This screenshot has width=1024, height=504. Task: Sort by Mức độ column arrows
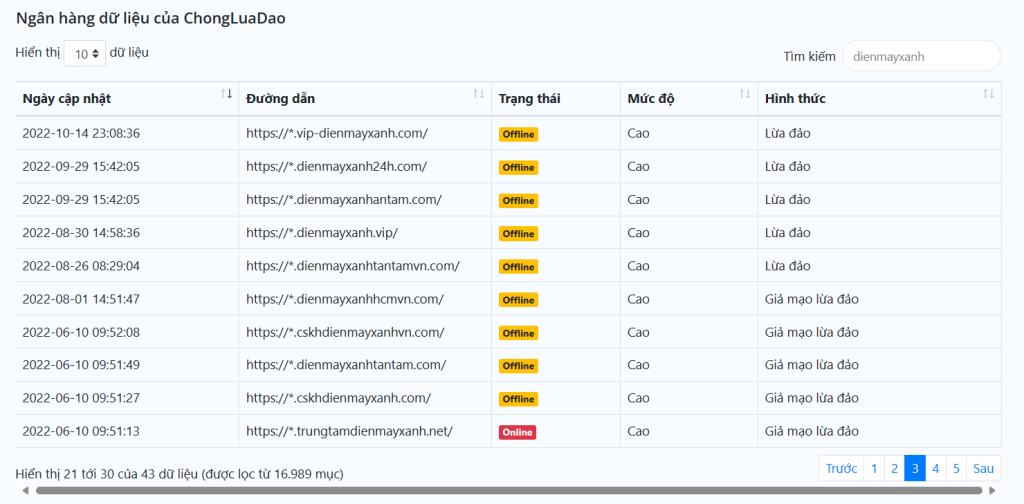(x=744, y=94)
